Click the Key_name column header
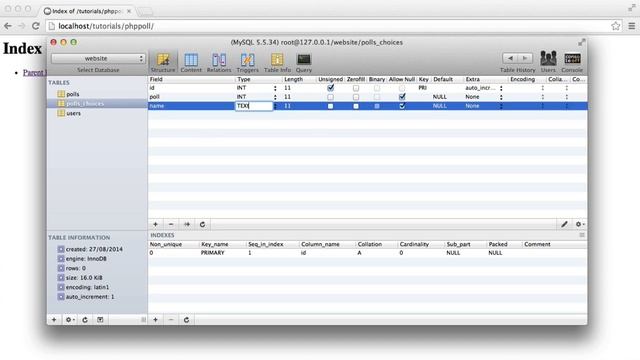This screenshot has width=640, height=360. coord(223,244)
